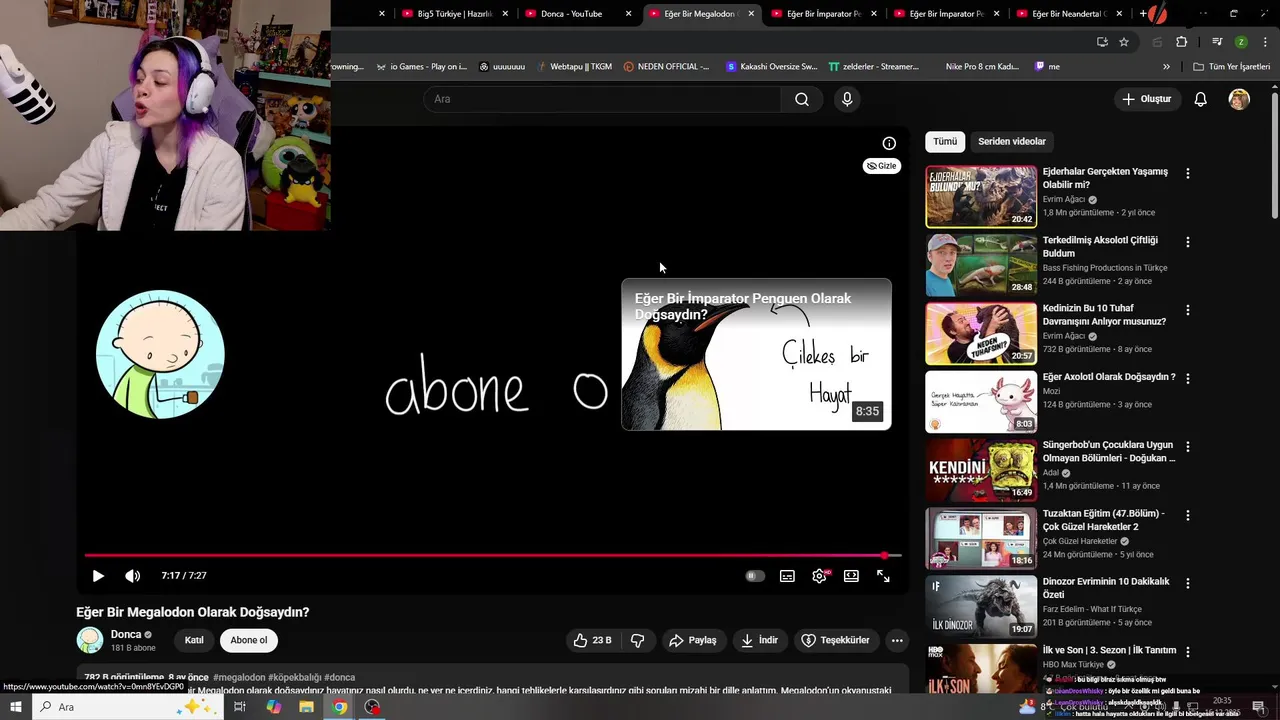The image size is (1280, 720).
Task: Open Eğer Axolotl Olarak Doğsaydın thumbnail
Action: (981, 402)
